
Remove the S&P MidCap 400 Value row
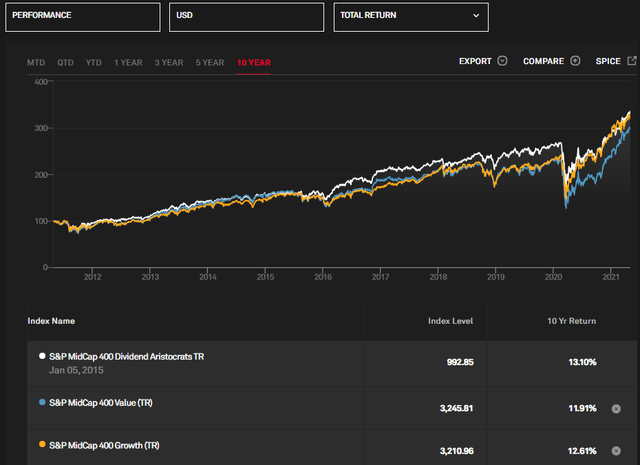click(x=616, y=409)
